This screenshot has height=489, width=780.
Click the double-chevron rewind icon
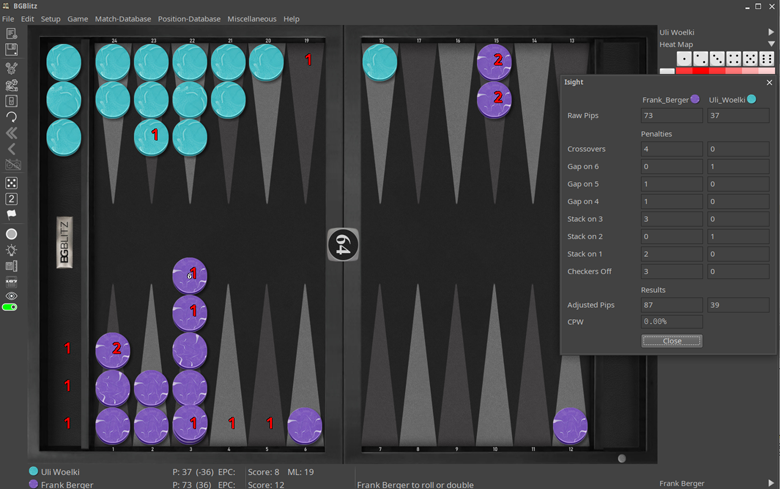click(x=11, y=133)
